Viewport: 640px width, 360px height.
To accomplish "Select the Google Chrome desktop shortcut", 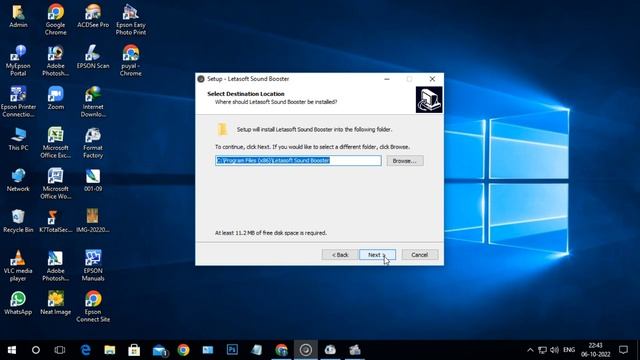I will coord(56,20).
